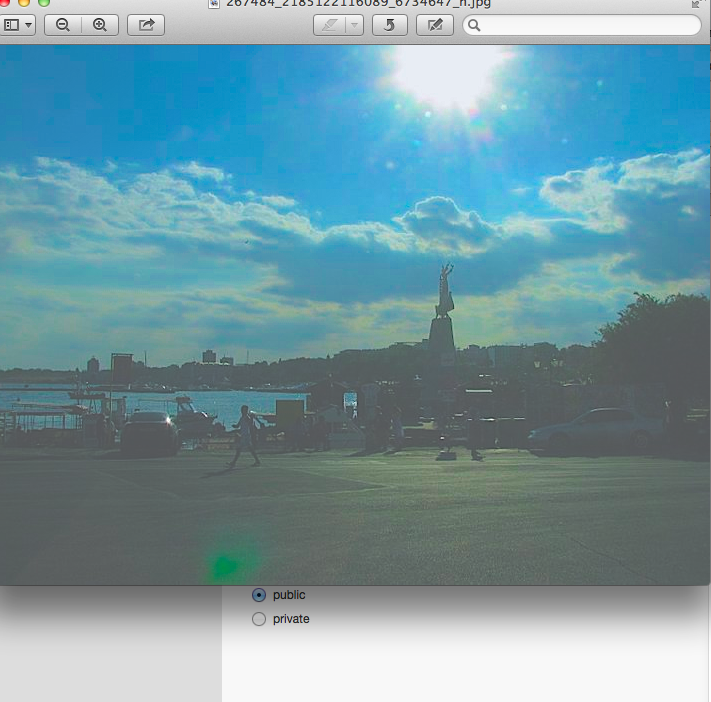Enter full screen using the title bar arrows
The width and height of the screenshot is (711, 702).
click(x=696, y=3)
